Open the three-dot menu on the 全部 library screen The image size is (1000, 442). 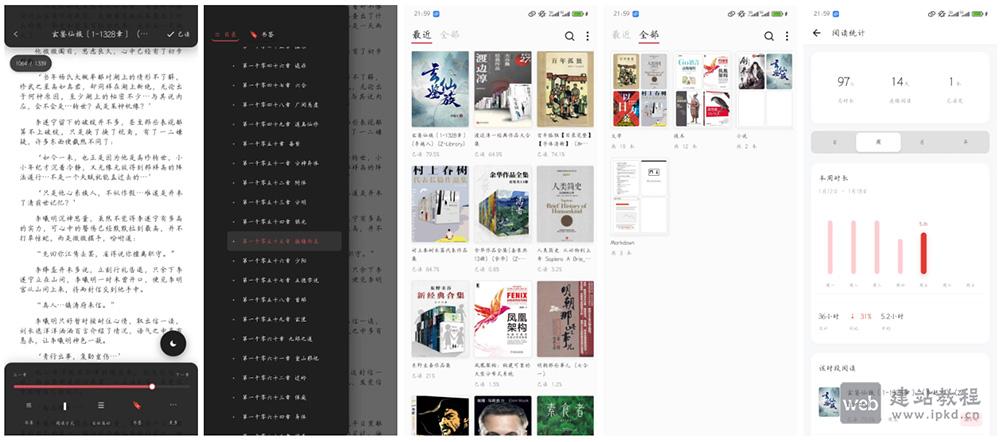[x=787, y=36]
